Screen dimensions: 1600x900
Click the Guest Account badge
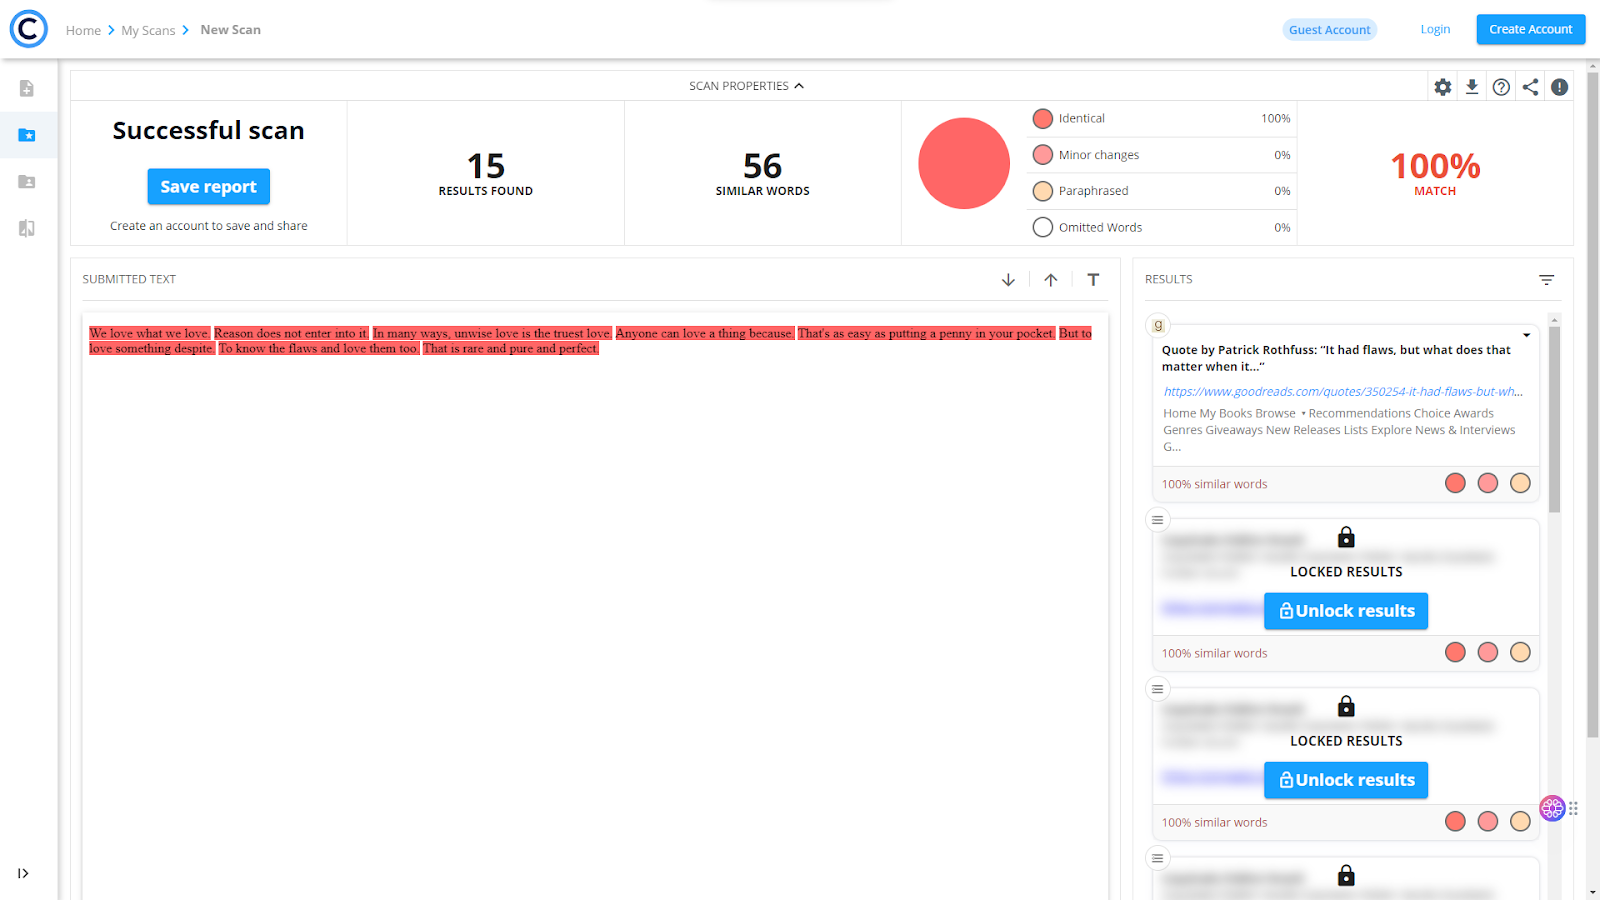[x=1330, y=30]
